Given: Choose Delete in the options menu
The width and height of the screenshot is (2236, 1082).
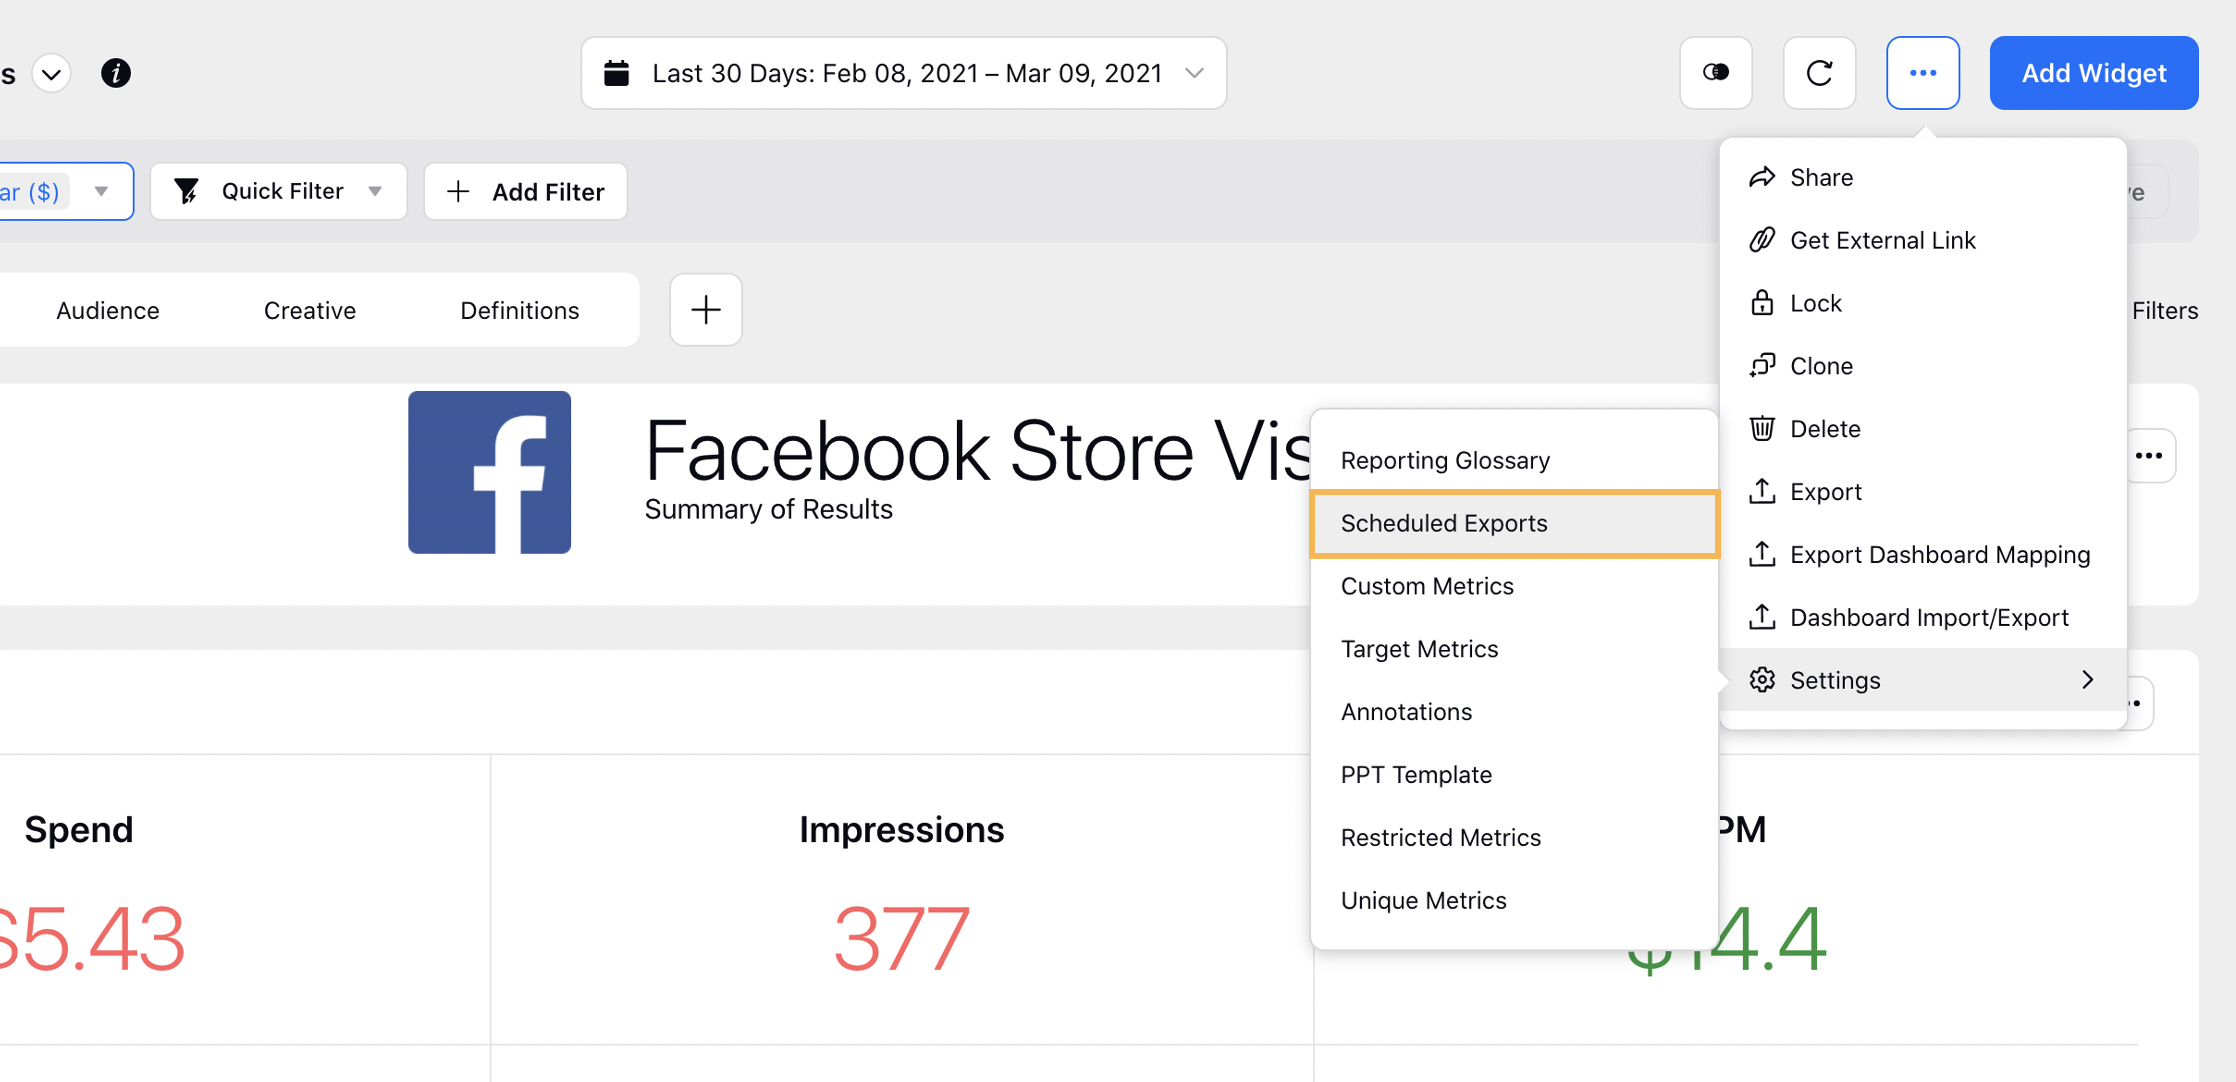Looking at the screenshot, I should click(x=1923, y=429).
